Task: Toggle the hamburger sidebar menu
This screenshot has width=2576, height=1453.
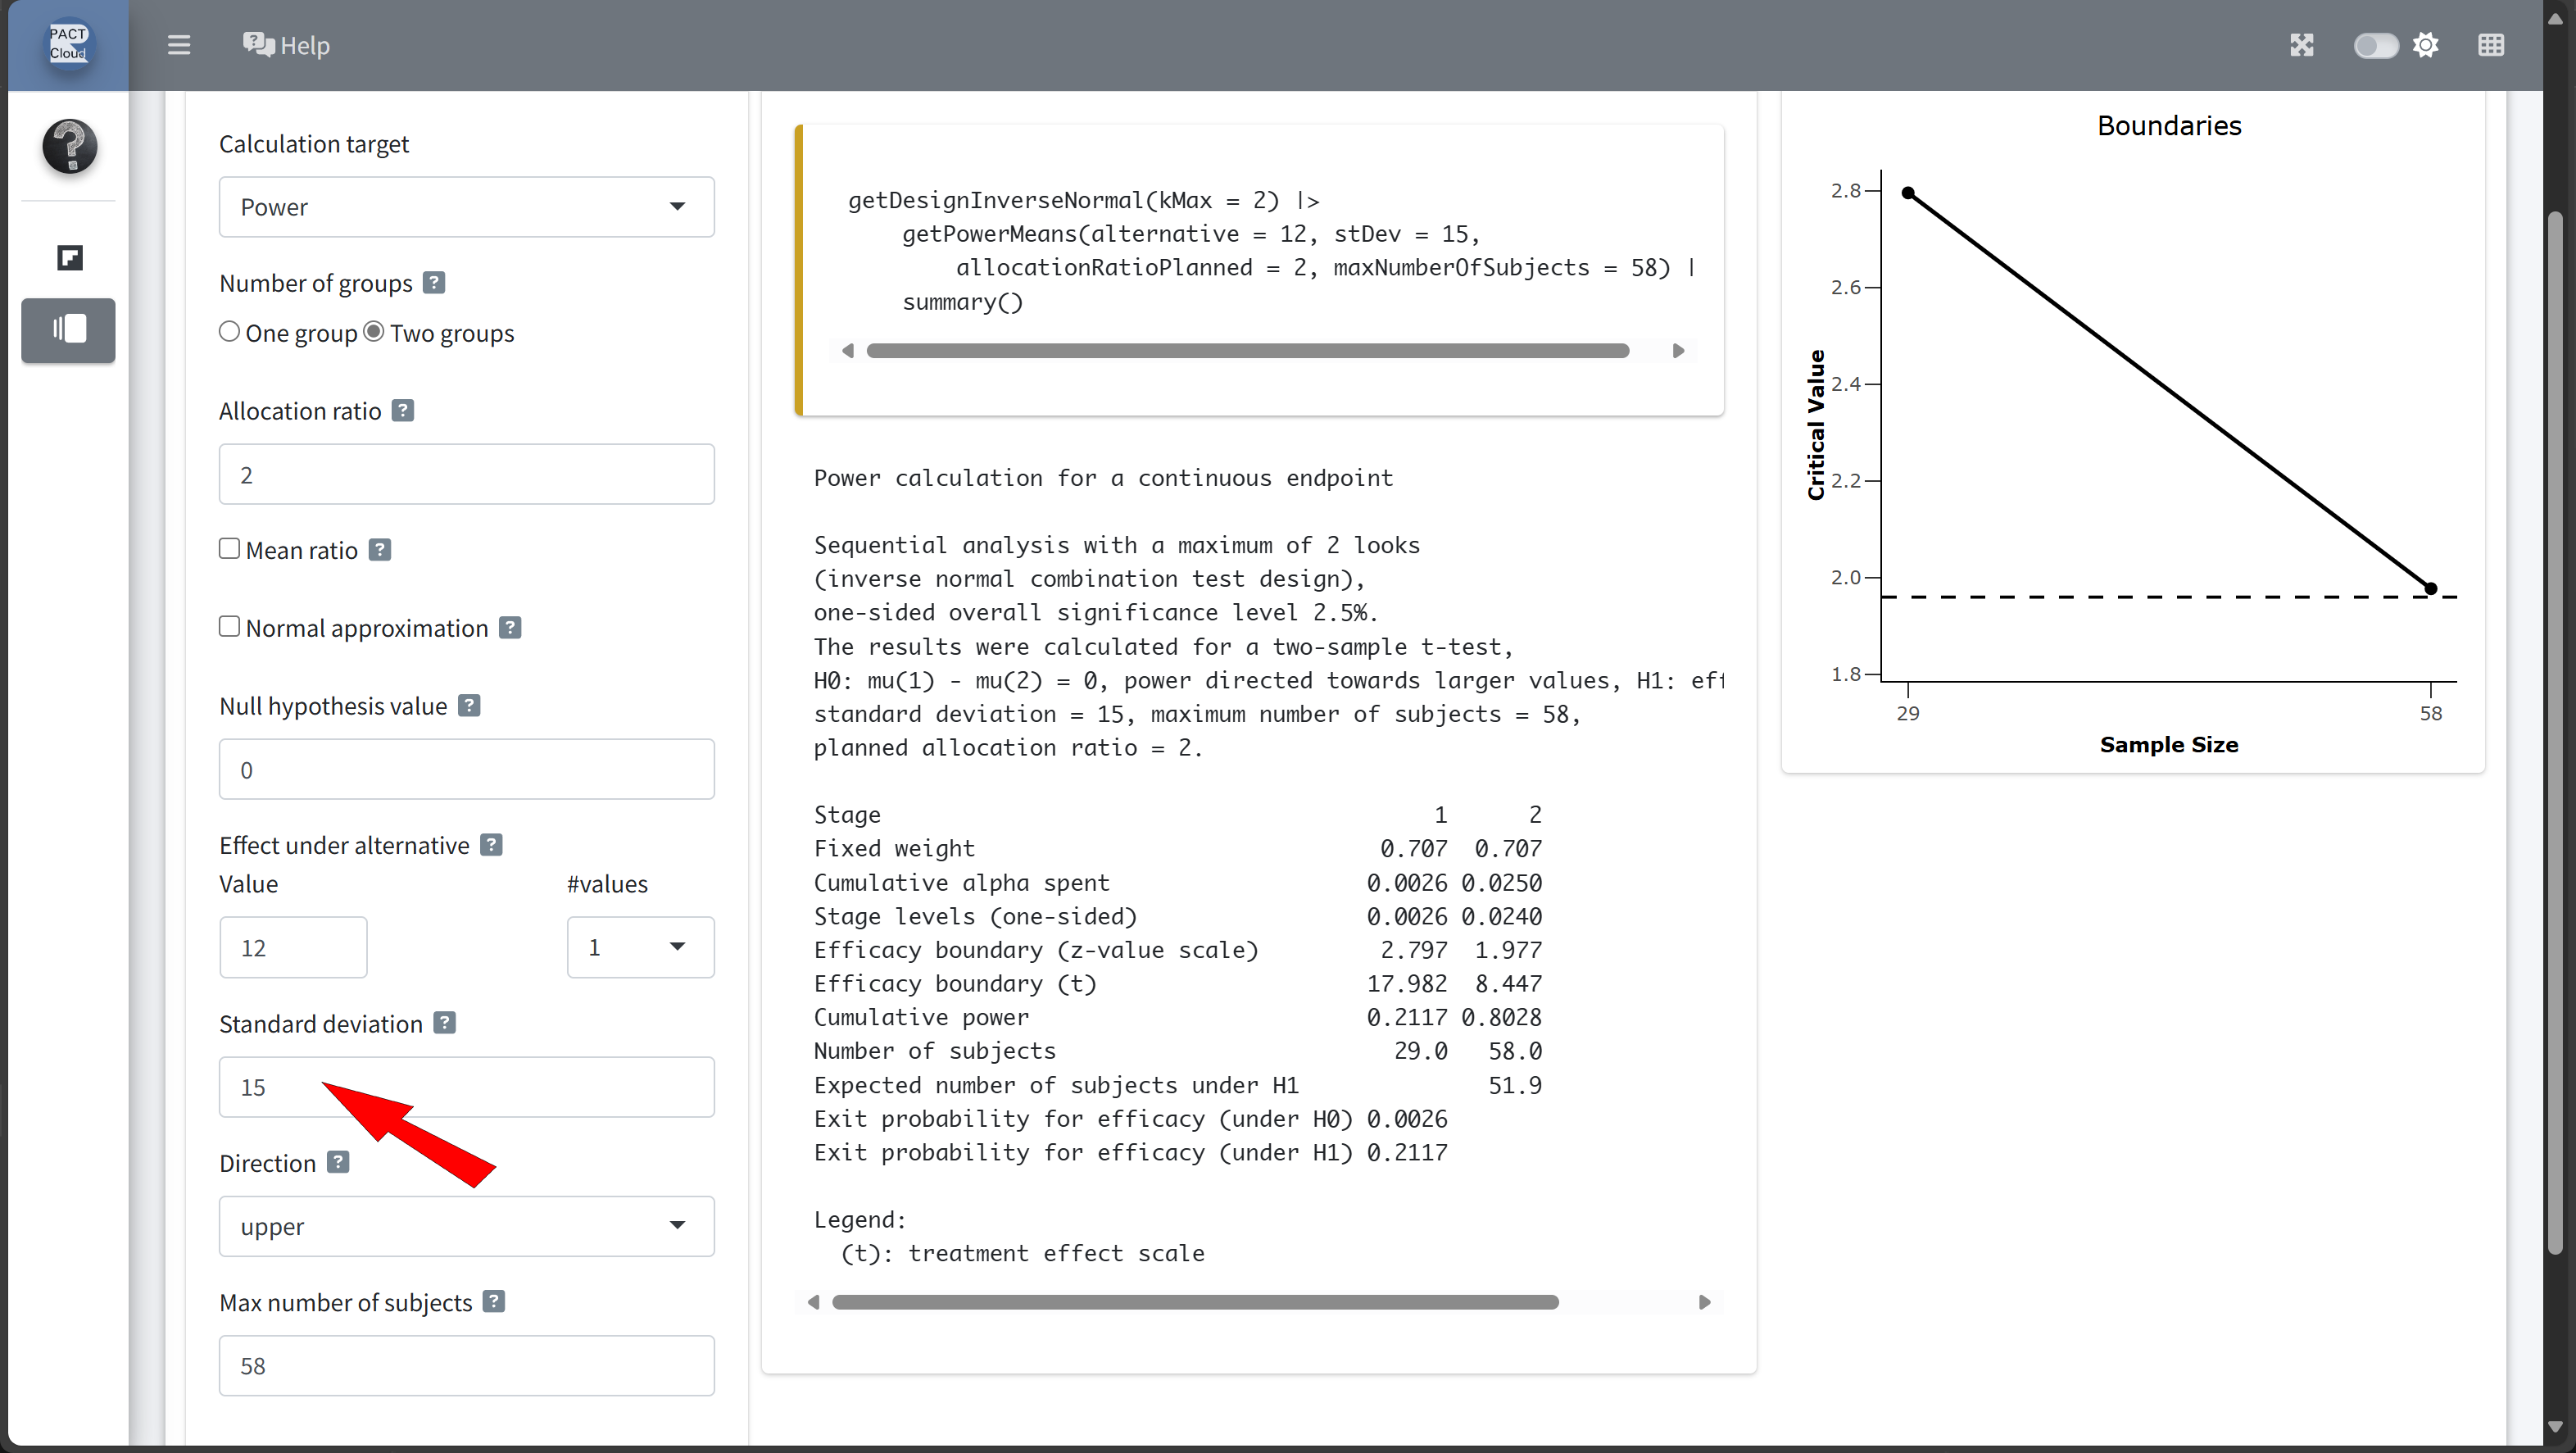Action: (x=179, y=45)
